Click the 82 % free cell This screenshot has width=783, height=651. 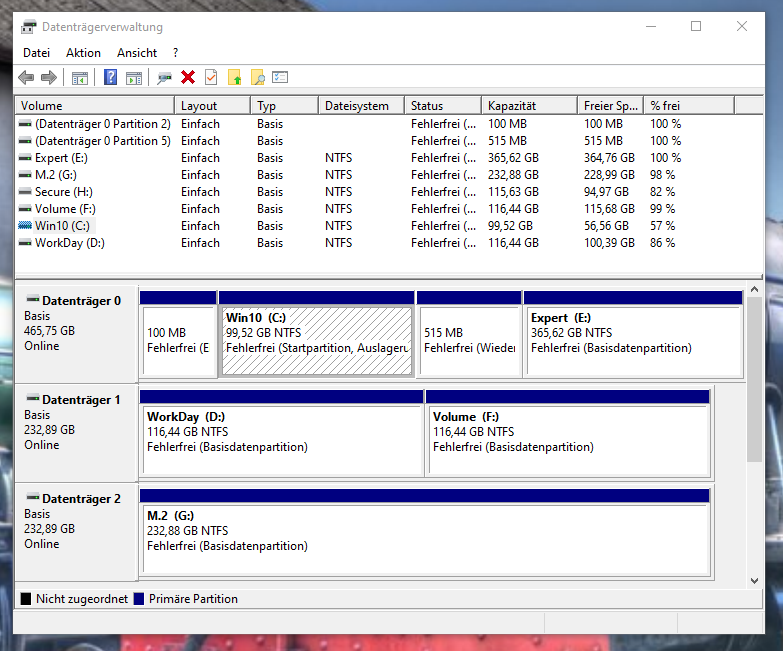pos(663,192)
